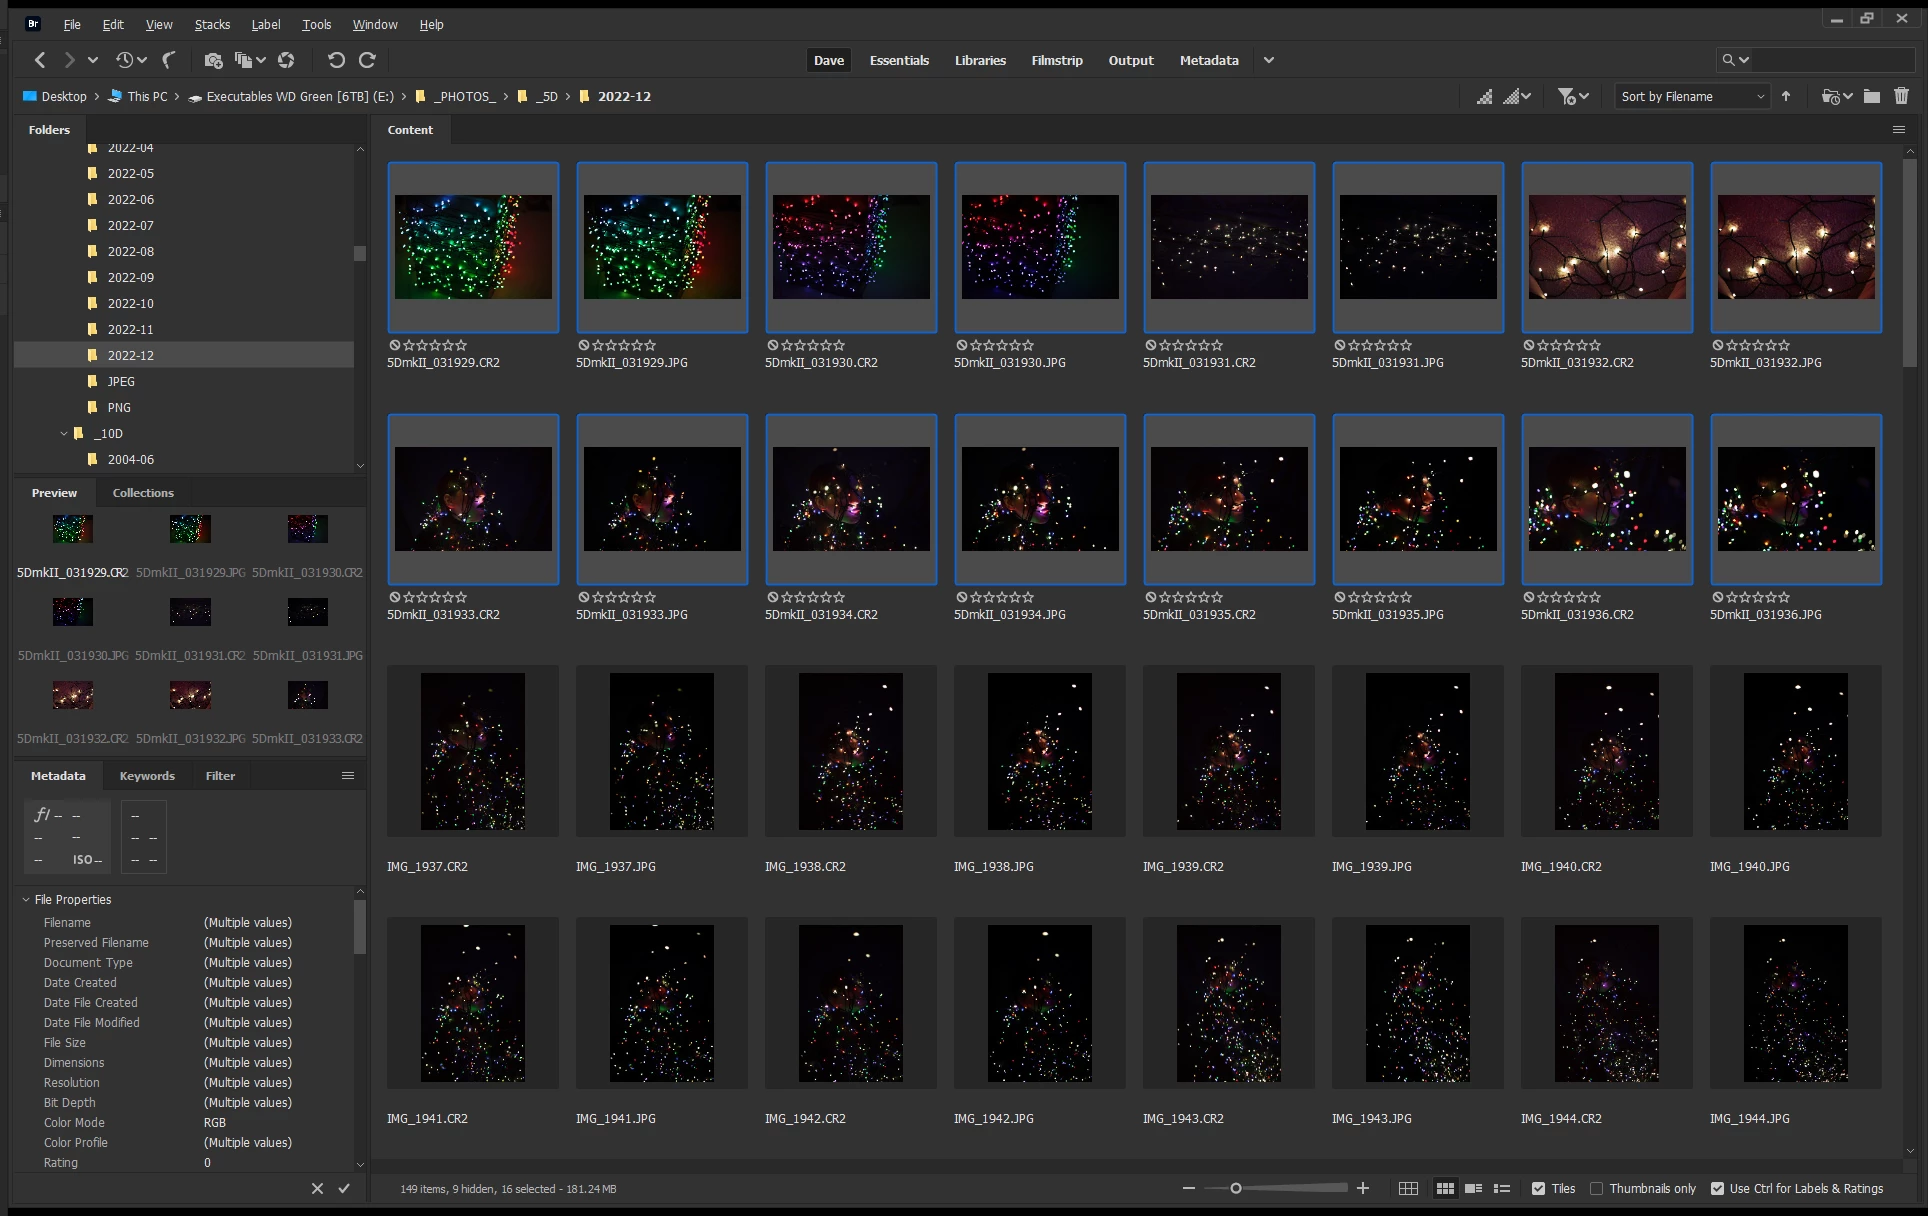Screen dimensions: 1928x1216
Task: Expand the workspace switcher chevron
Action: pyautogui.click(x=1268, y=60)
